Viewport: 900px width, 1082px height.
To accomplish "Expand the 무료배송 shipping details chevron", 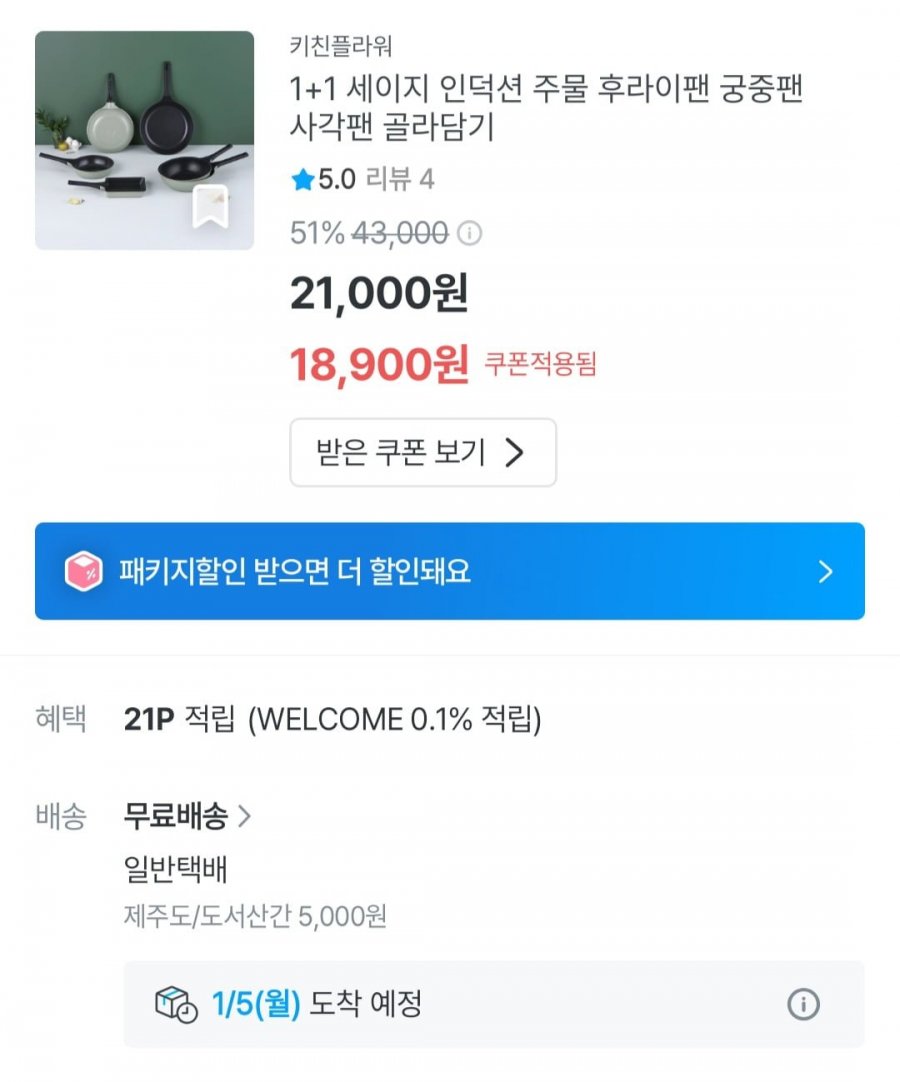I will 244,817.
